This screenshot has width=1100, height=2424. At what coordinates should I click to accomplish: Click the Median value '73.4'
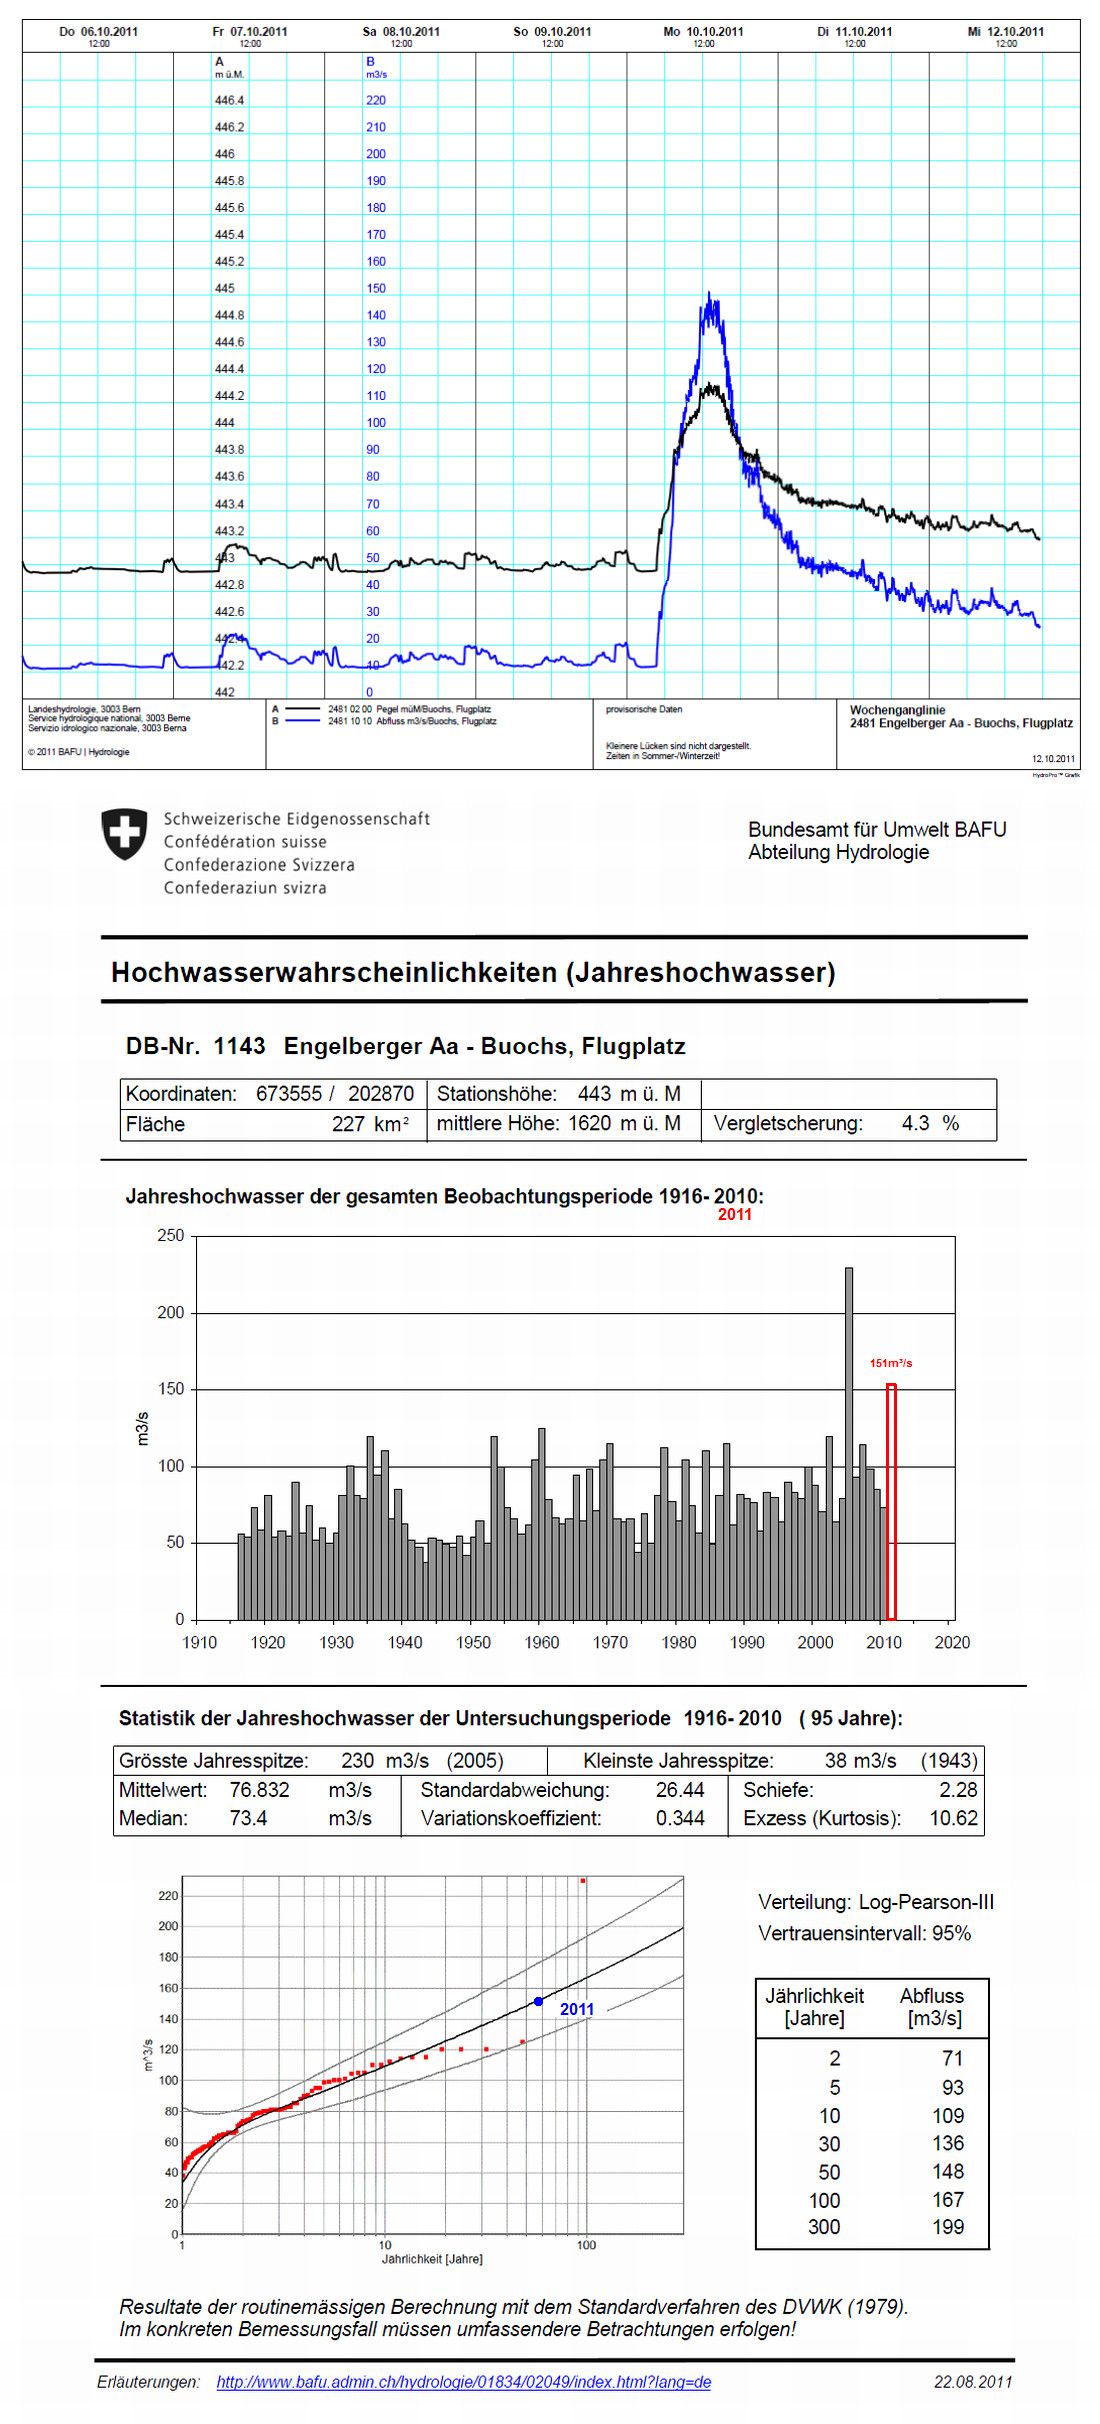(x=248, y=1817)
